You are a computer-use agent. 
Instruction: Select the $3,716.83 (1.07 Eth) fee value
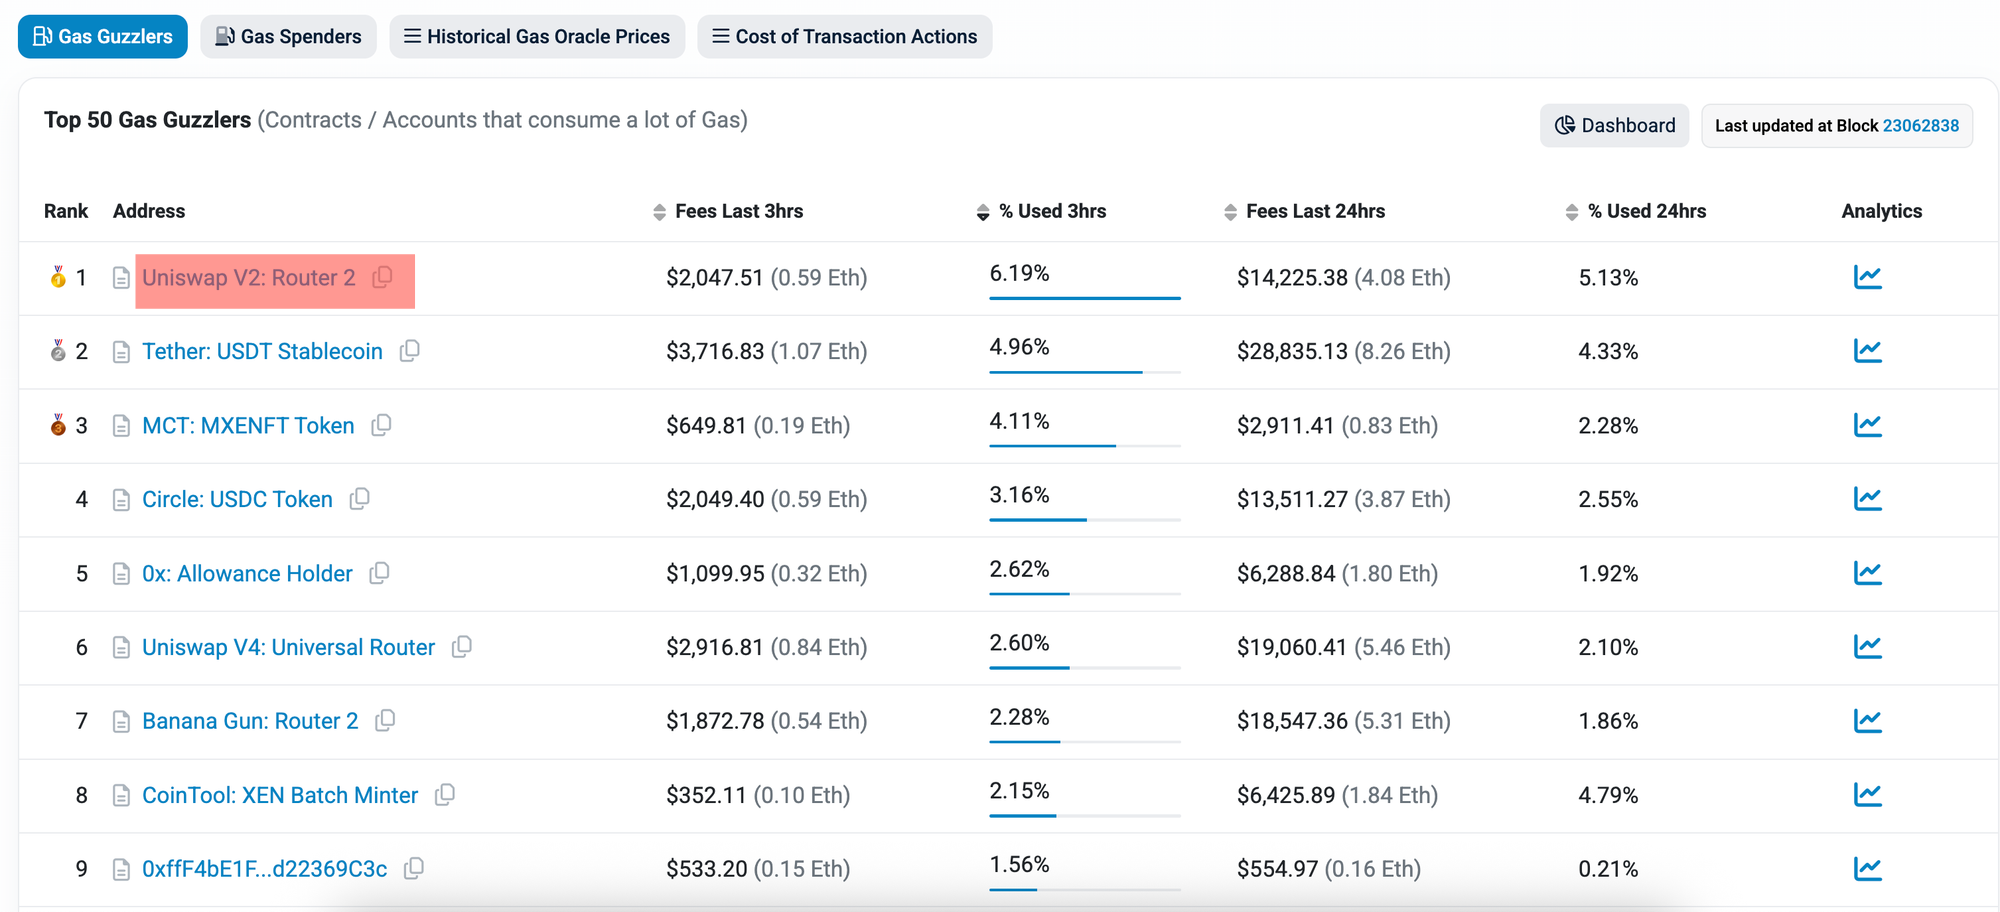766,352
